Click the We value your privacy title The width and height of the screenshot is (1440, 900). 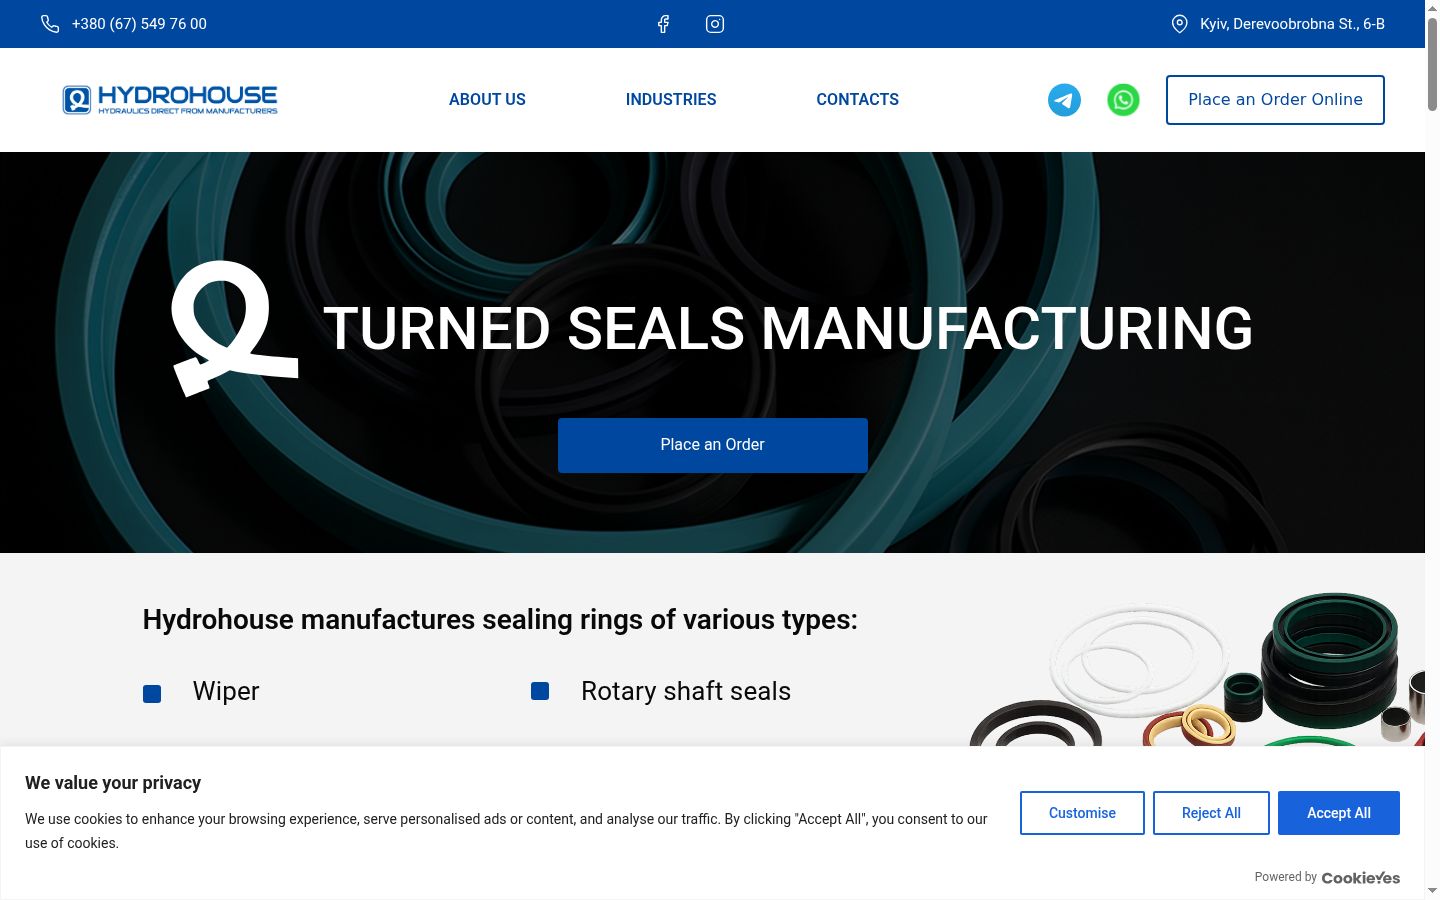(x=113, y=783)
